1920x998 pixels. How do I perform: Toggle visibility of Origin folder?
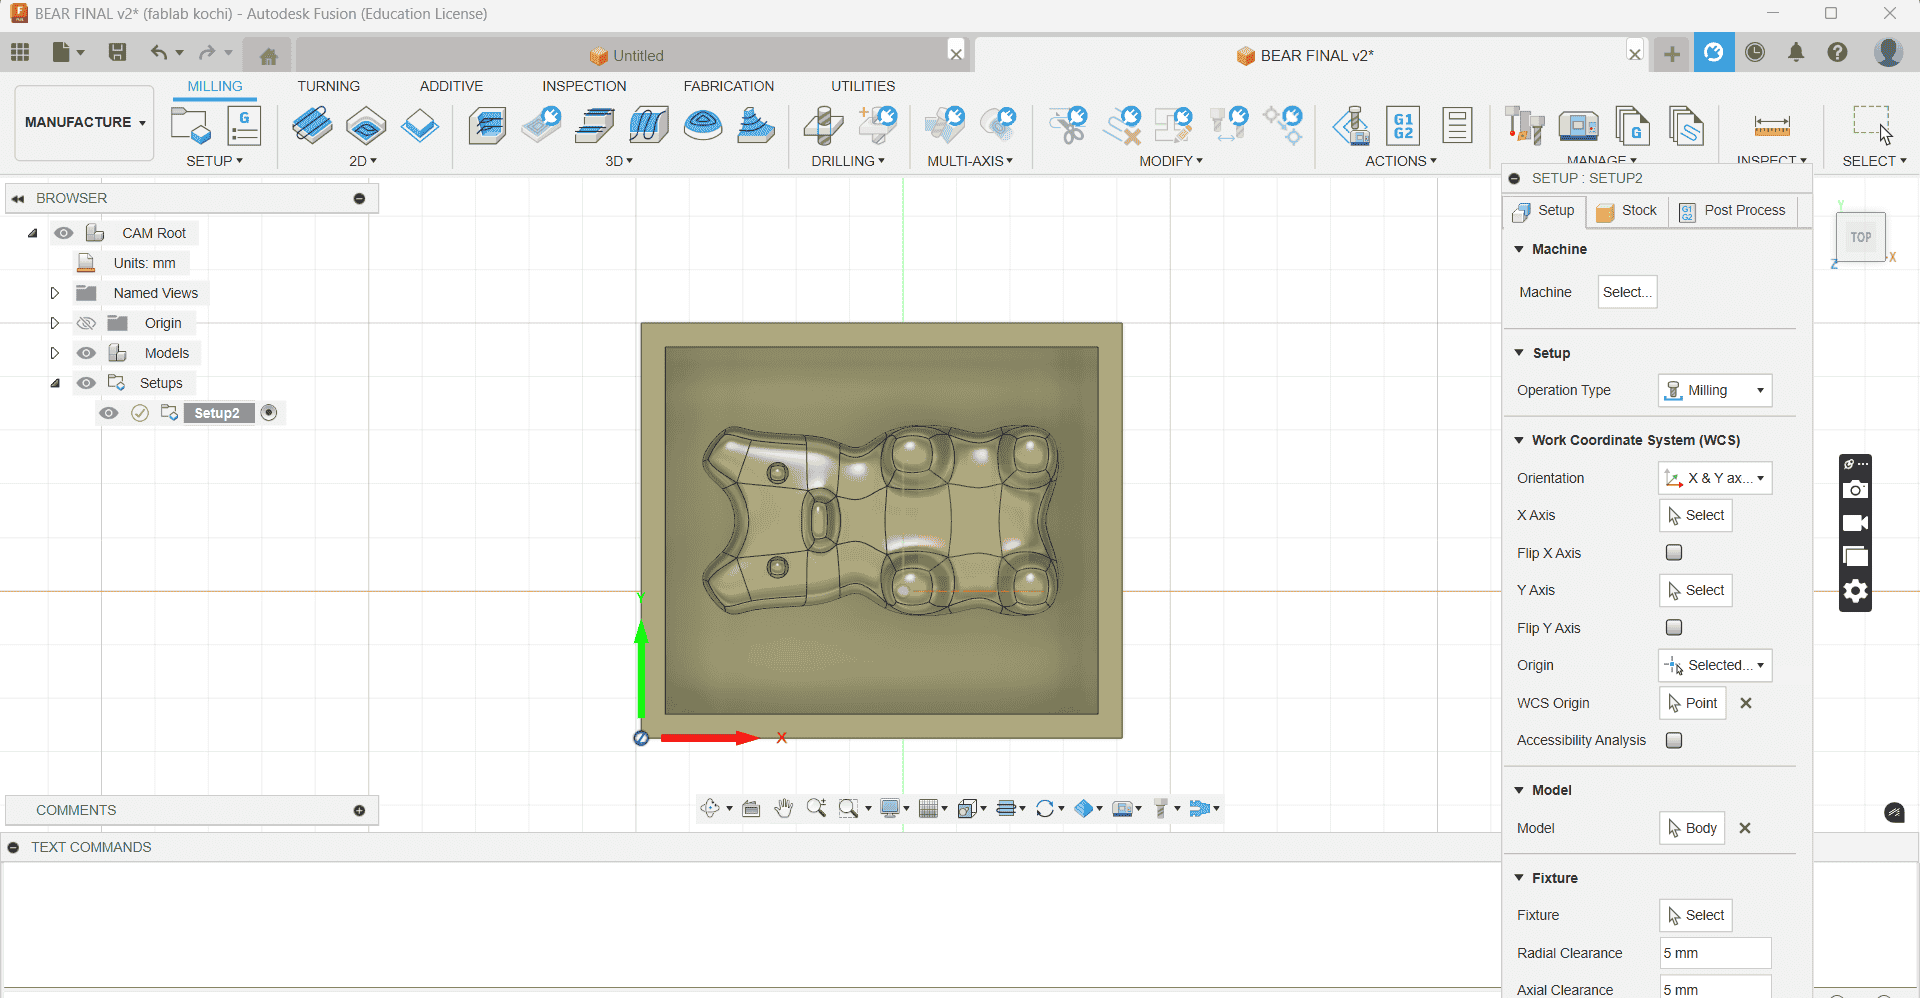click(x=87, y=323)
